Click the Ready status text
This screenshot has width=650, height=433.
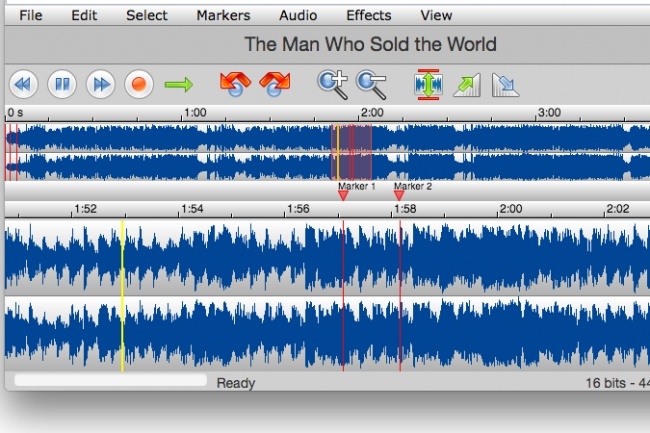point(235,383)
